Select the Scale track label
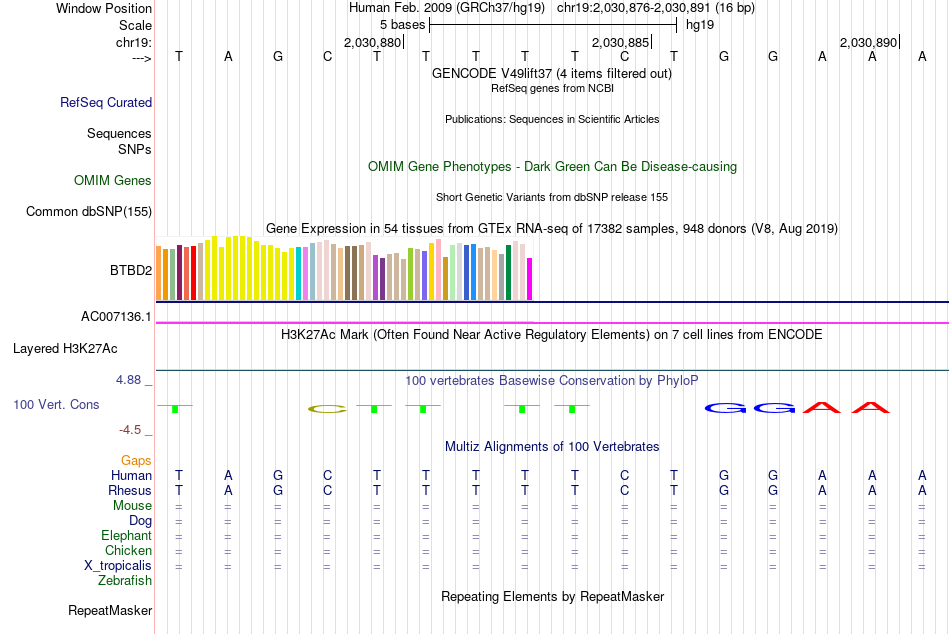Screen dimensions: 950x634 135,25
